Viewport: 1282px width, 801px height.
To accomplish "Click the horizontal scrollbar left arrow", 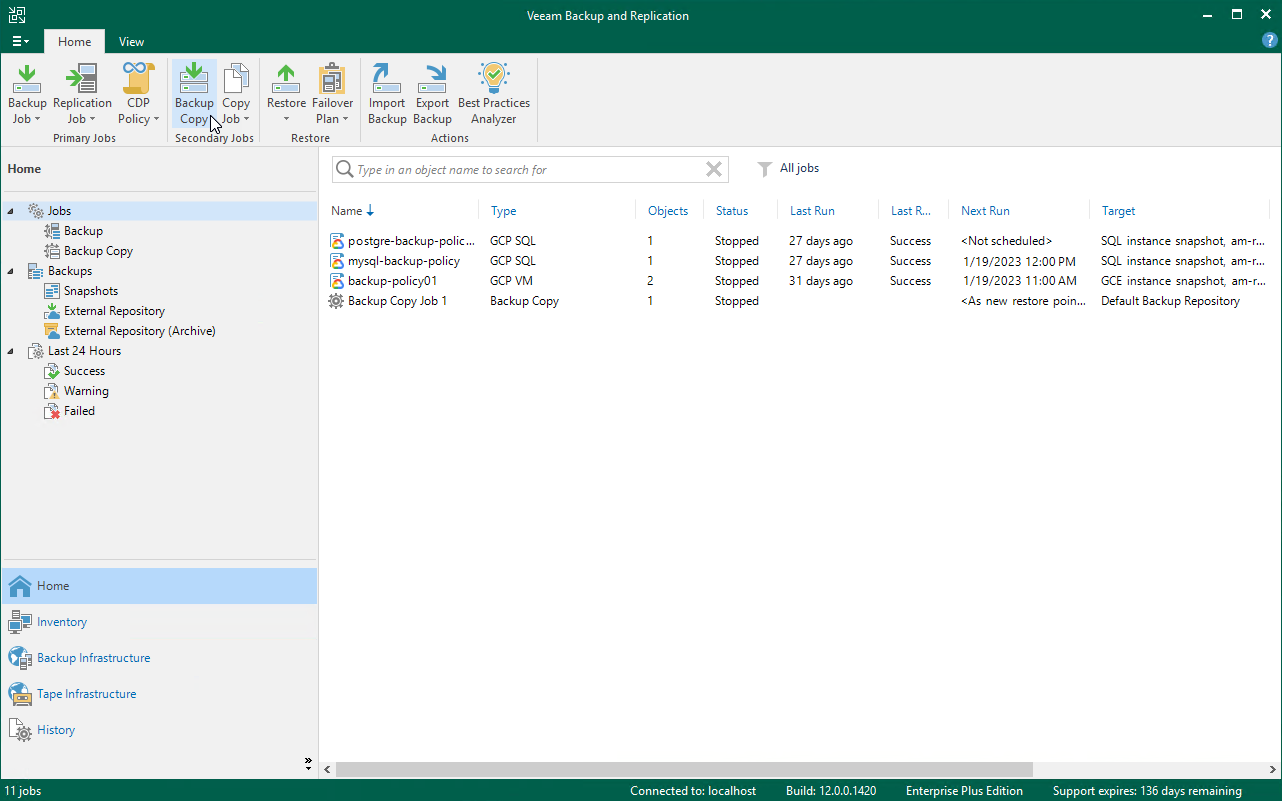I will point(327,769).
